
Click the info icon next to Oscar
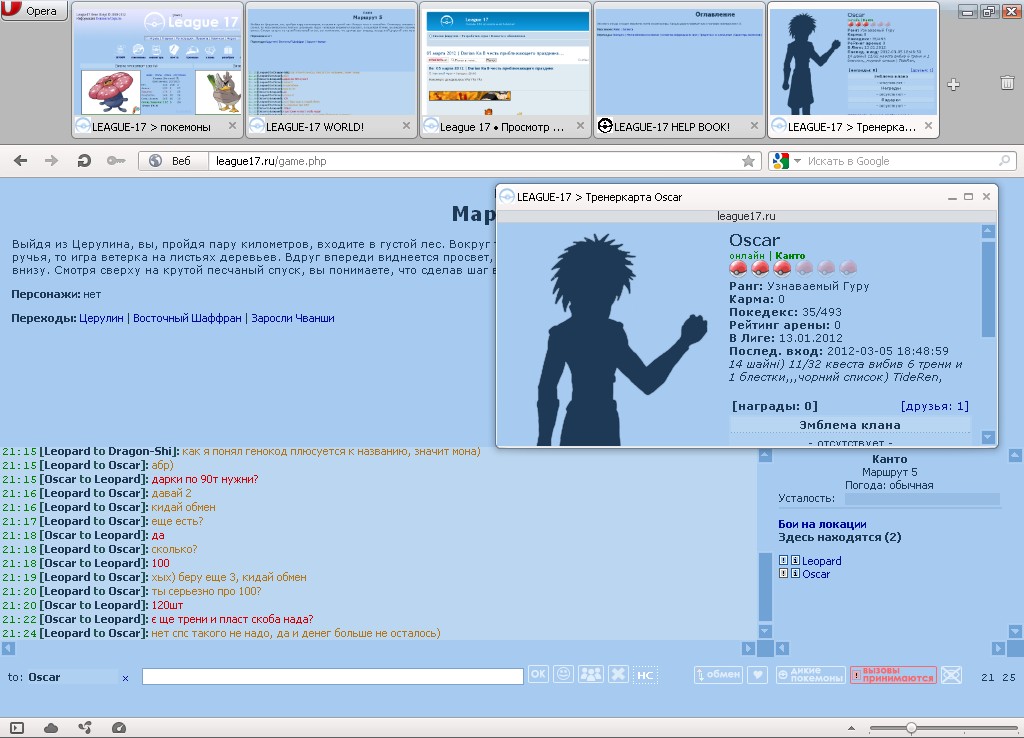click(795, 573)
